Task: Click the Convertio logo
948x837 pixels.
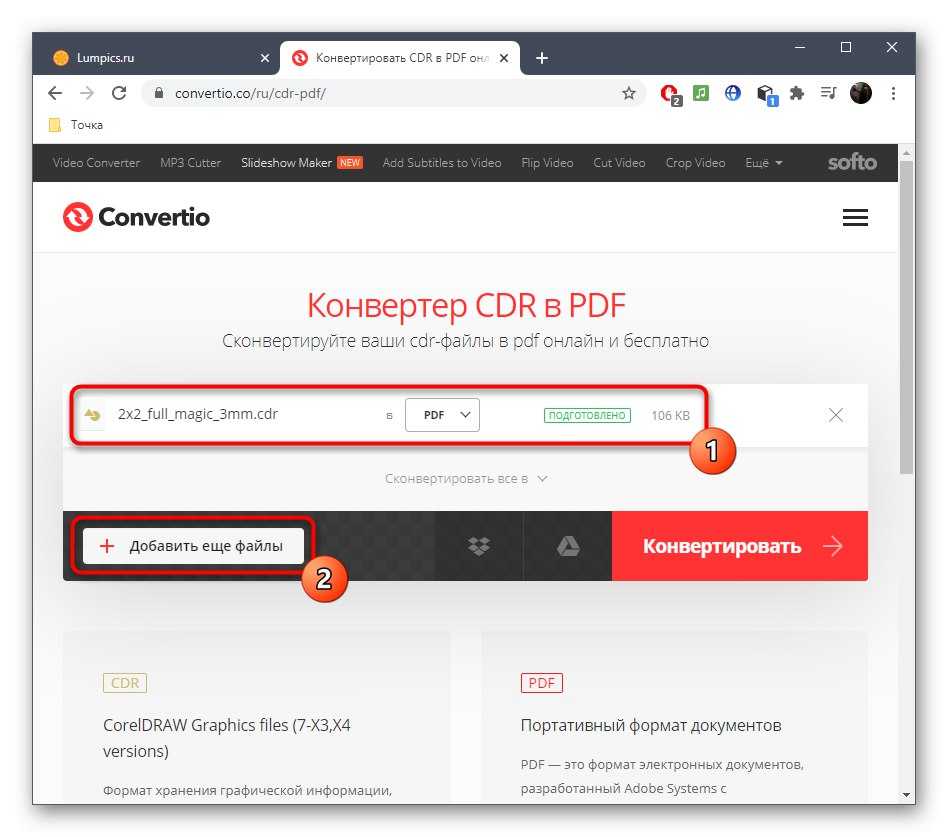Action: [x=136, y=217]
